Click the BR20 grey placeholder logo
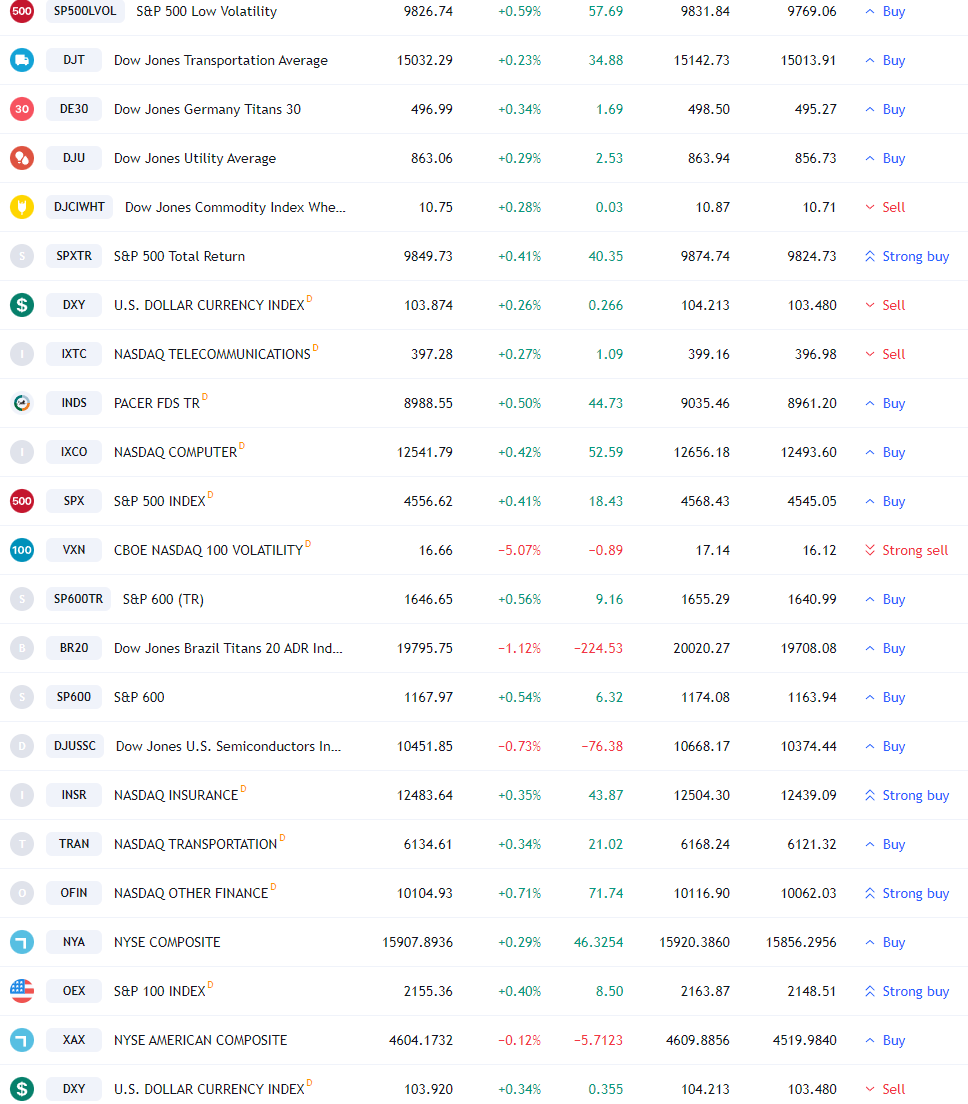The width and height of the screenshot is (968, 1104). tap(22, 648)
